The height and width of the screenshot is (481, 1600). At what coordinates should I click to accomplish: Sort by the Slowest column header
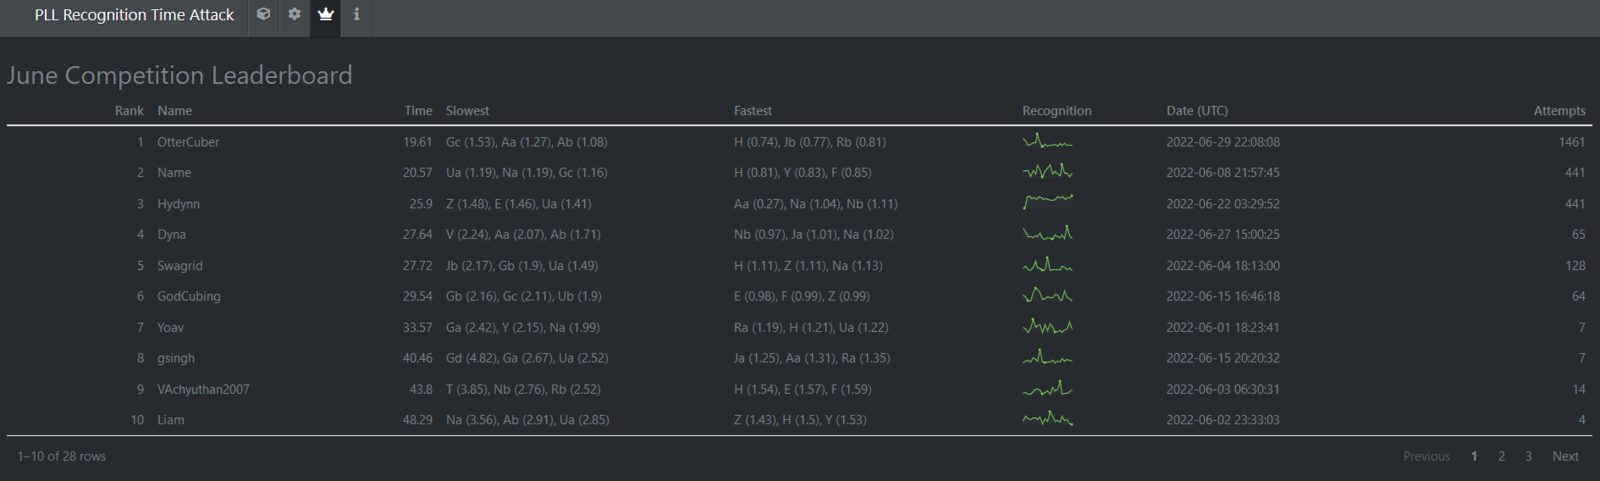467,111
